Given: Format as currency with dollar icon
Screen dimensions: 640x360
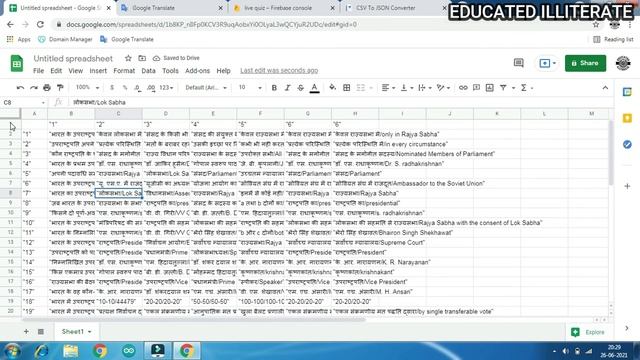Looking at the screenshot, I should click(x=112, y=88).
